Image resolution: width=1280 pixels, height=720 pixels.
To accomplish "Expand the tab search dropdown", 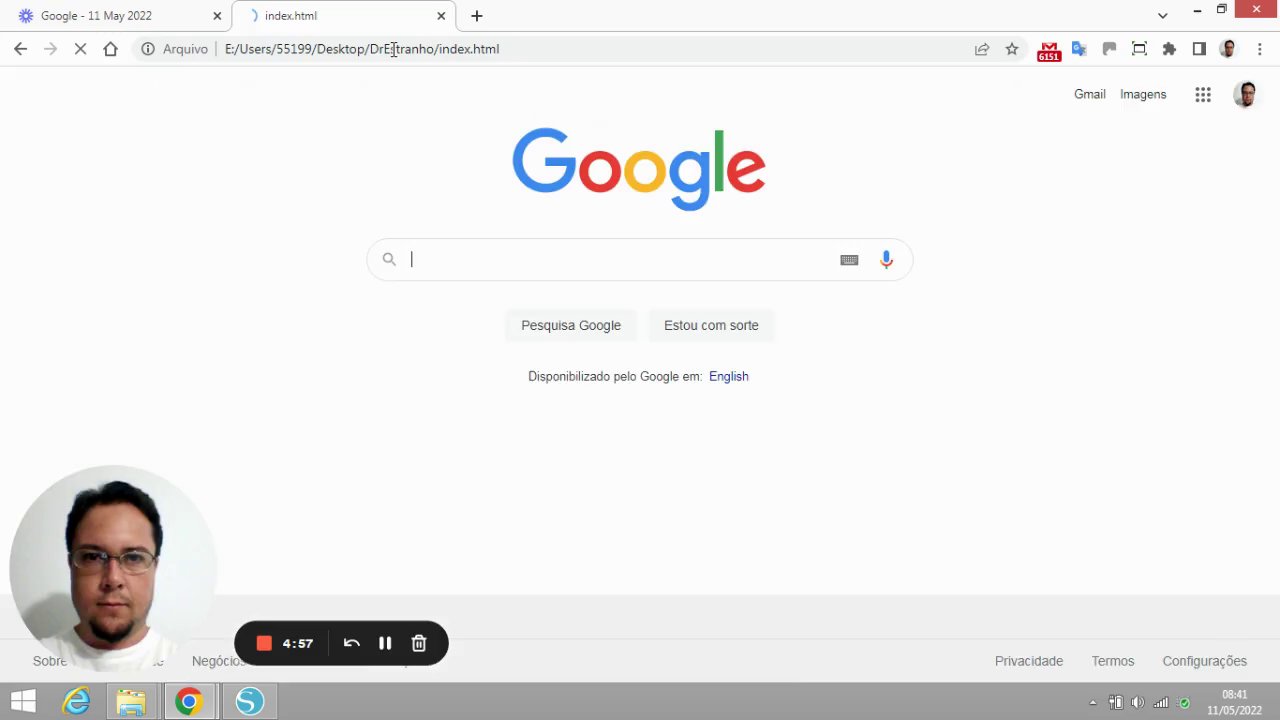I will pyautogui.click(x=1162, y=16).
